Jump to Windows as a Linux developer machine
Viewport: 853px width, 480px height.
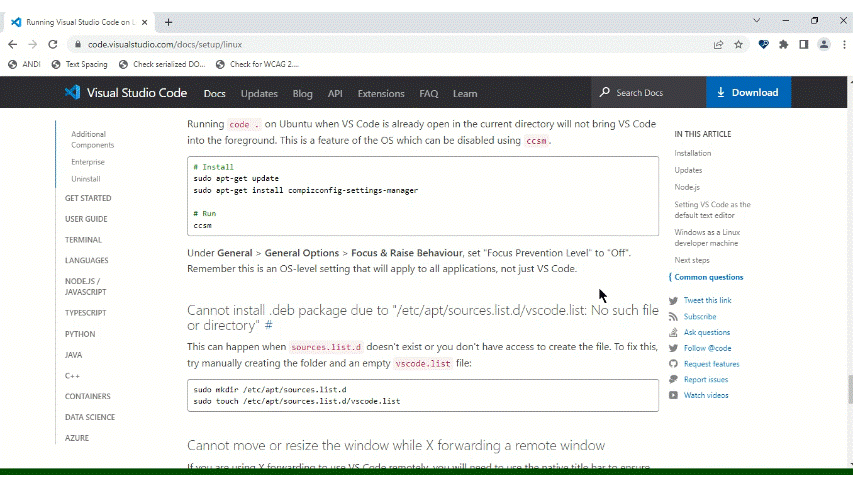pos(707,238)
